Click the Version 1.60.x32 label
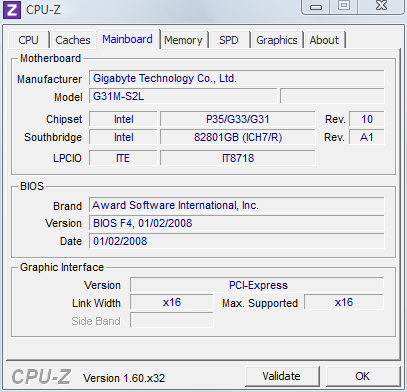The height and width of the screenshot is (392, 407). coord(124,378)
